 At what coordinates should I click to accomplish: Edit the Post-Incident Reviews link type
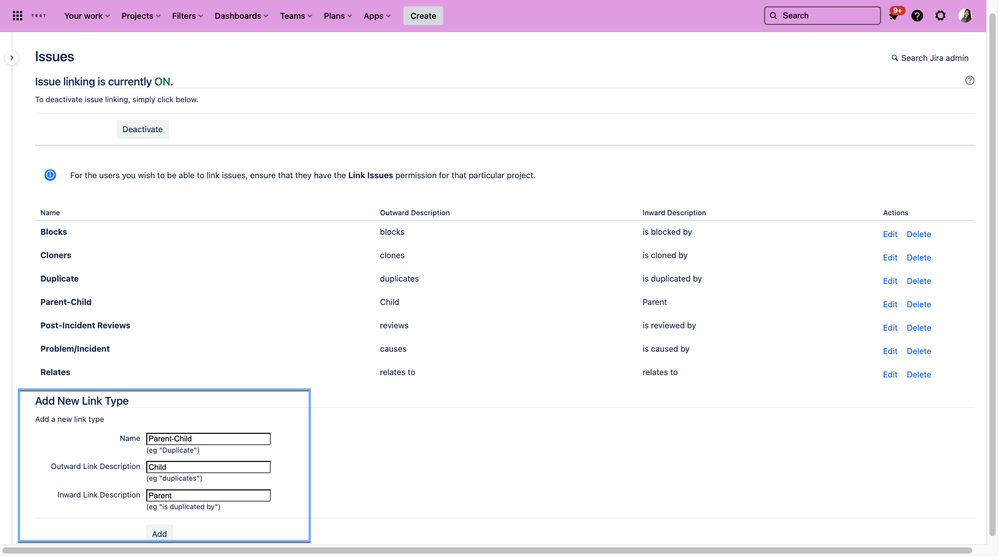(890, 328)
